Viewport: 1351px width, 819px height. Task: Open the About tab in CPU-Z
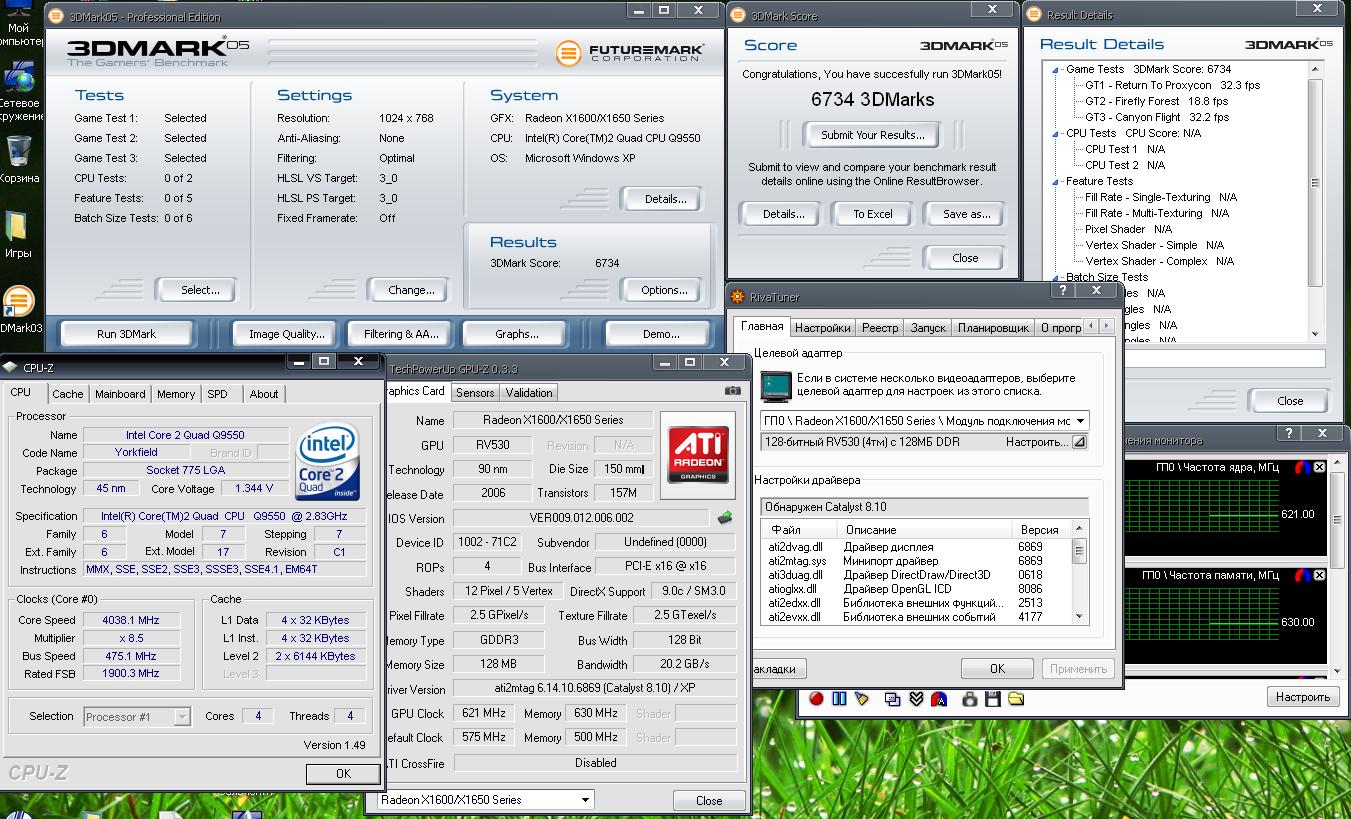tap(264, 394)
